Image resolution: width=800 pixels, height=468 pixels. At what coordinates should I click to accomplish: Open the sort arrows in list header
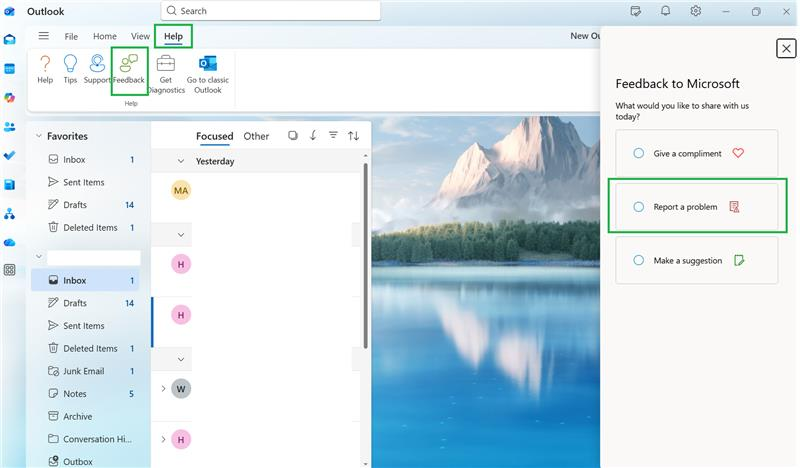tap(354, 136)
